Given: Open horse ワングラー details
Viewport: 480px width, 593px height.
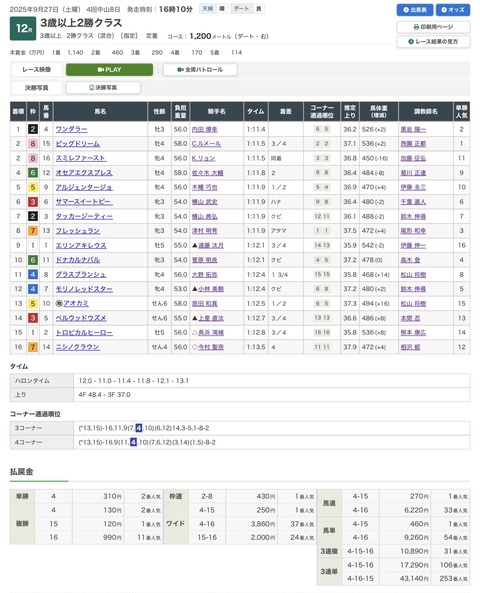Looking at the screenshot, I should coord(71,129).
